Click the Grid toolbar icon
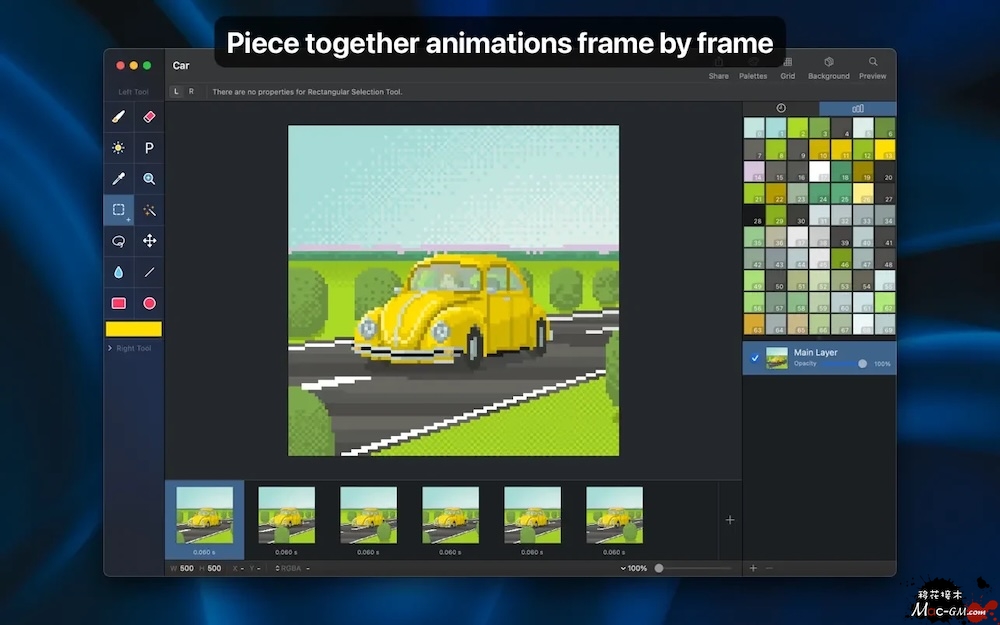Screen dimensions: 1000x625 tap(788, 68)
